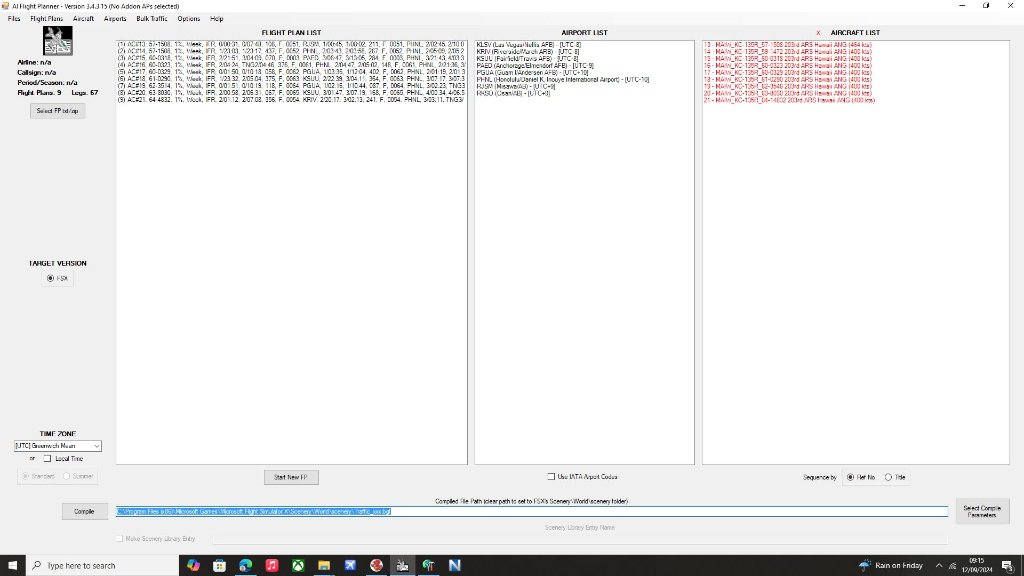The height and width of the screenshot is (576, 1024).
Task: Open Copilot from the taskbar
Action: pyautogui.click(x=193, y=566)
